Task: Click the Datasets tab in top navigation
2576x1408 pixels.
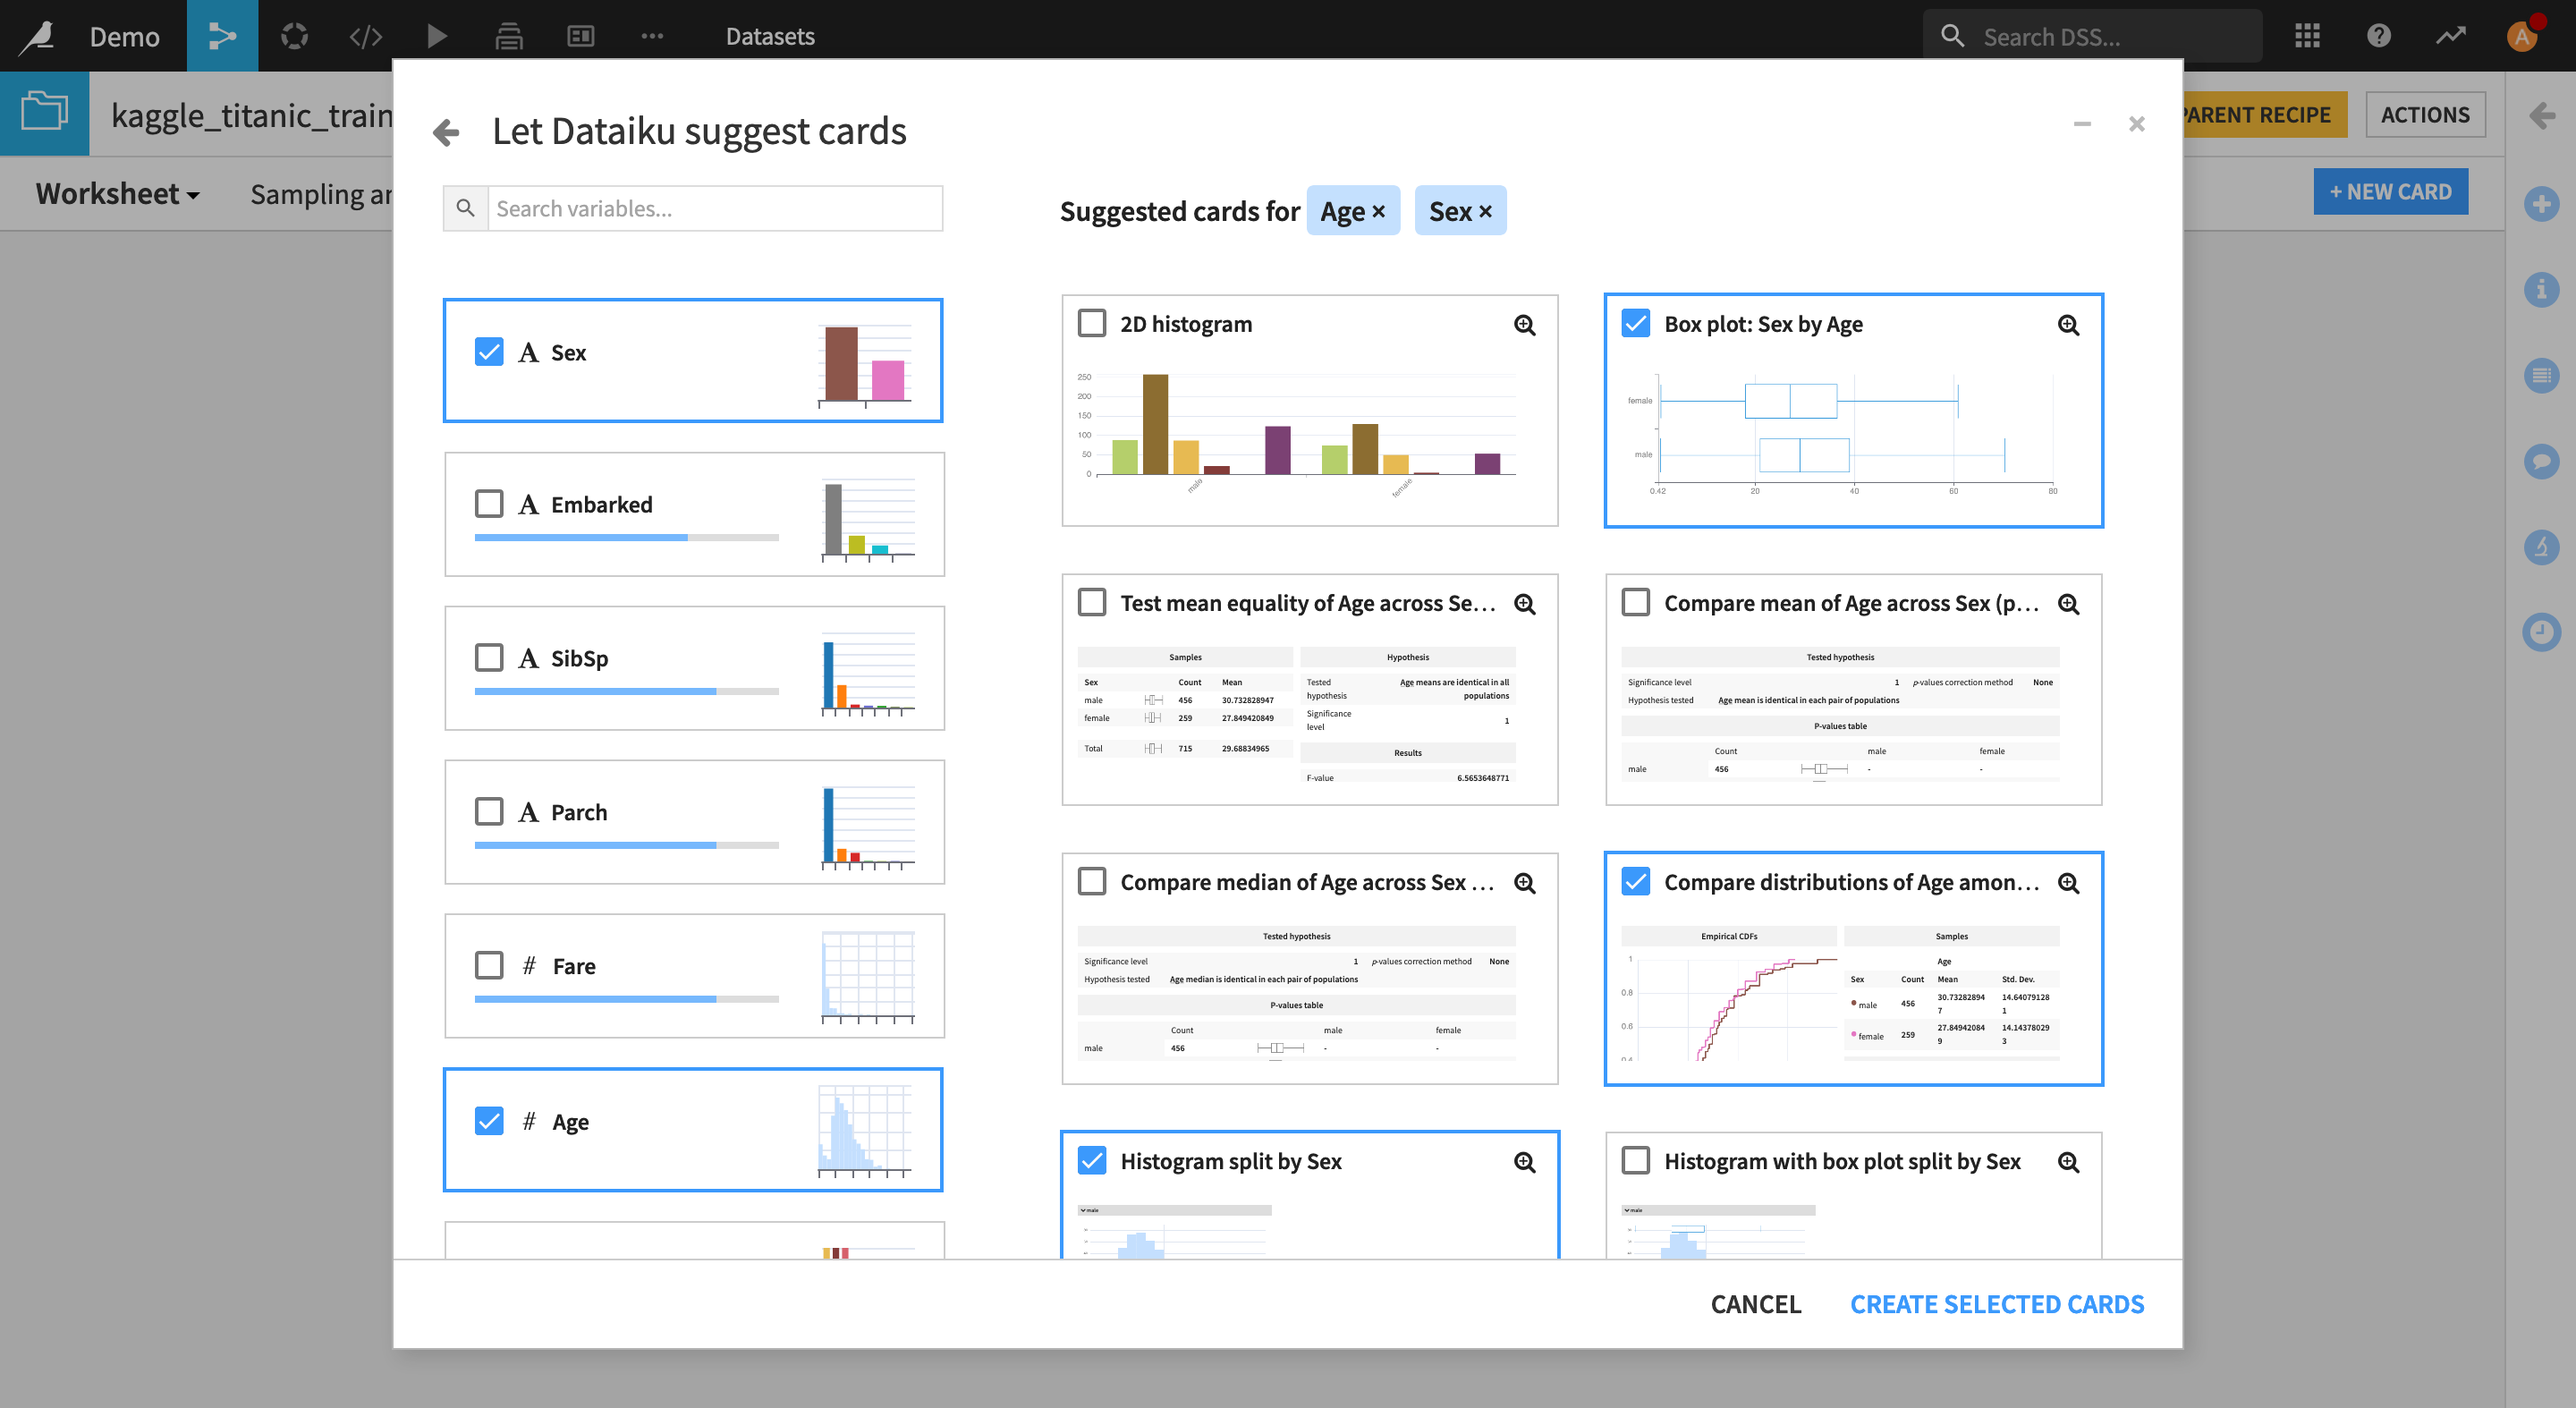Action: (x=770, y=35)
